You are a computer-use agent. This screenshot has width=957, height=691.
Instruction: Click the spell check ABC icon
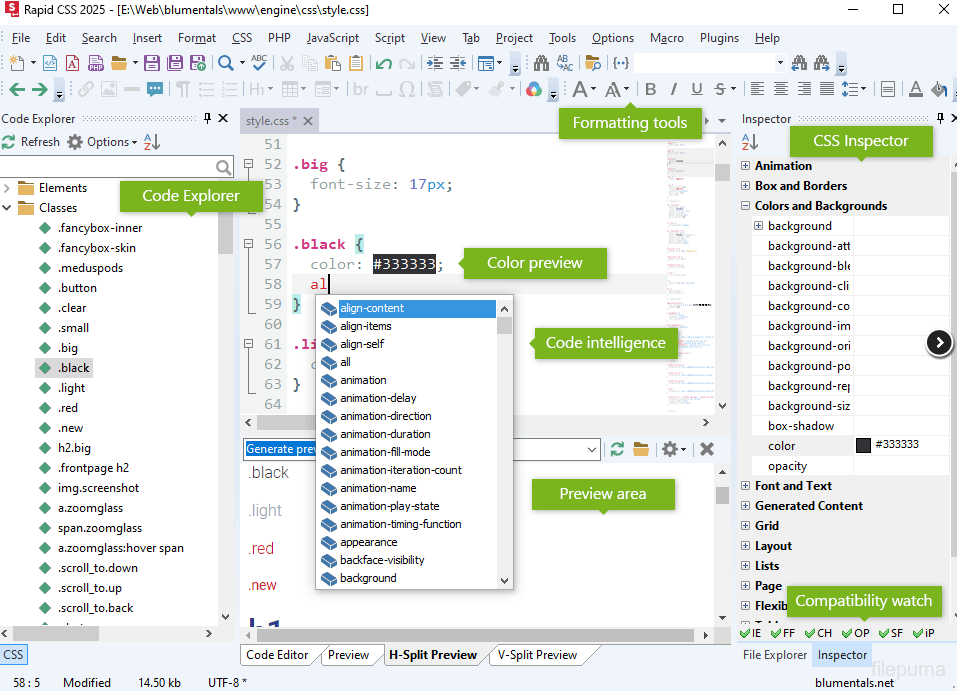coord(259,63)
